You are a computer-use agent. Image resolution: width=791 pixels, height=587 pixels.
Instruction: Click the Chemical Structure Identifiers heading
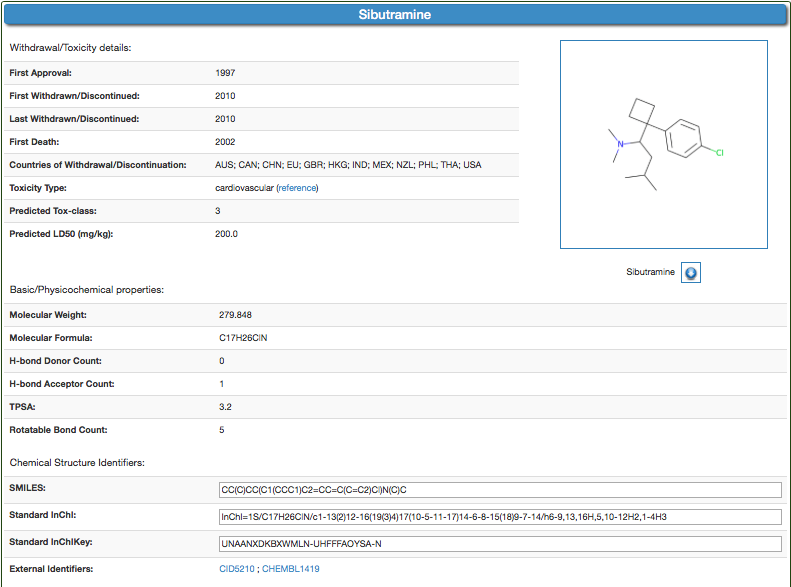tap(77, 462)
